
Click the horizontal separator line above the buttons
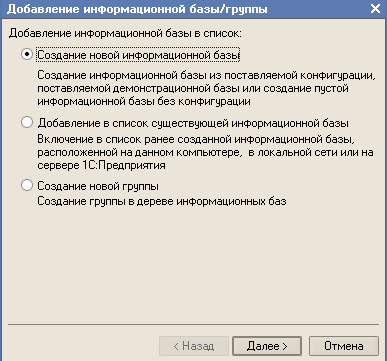[193, 324]
